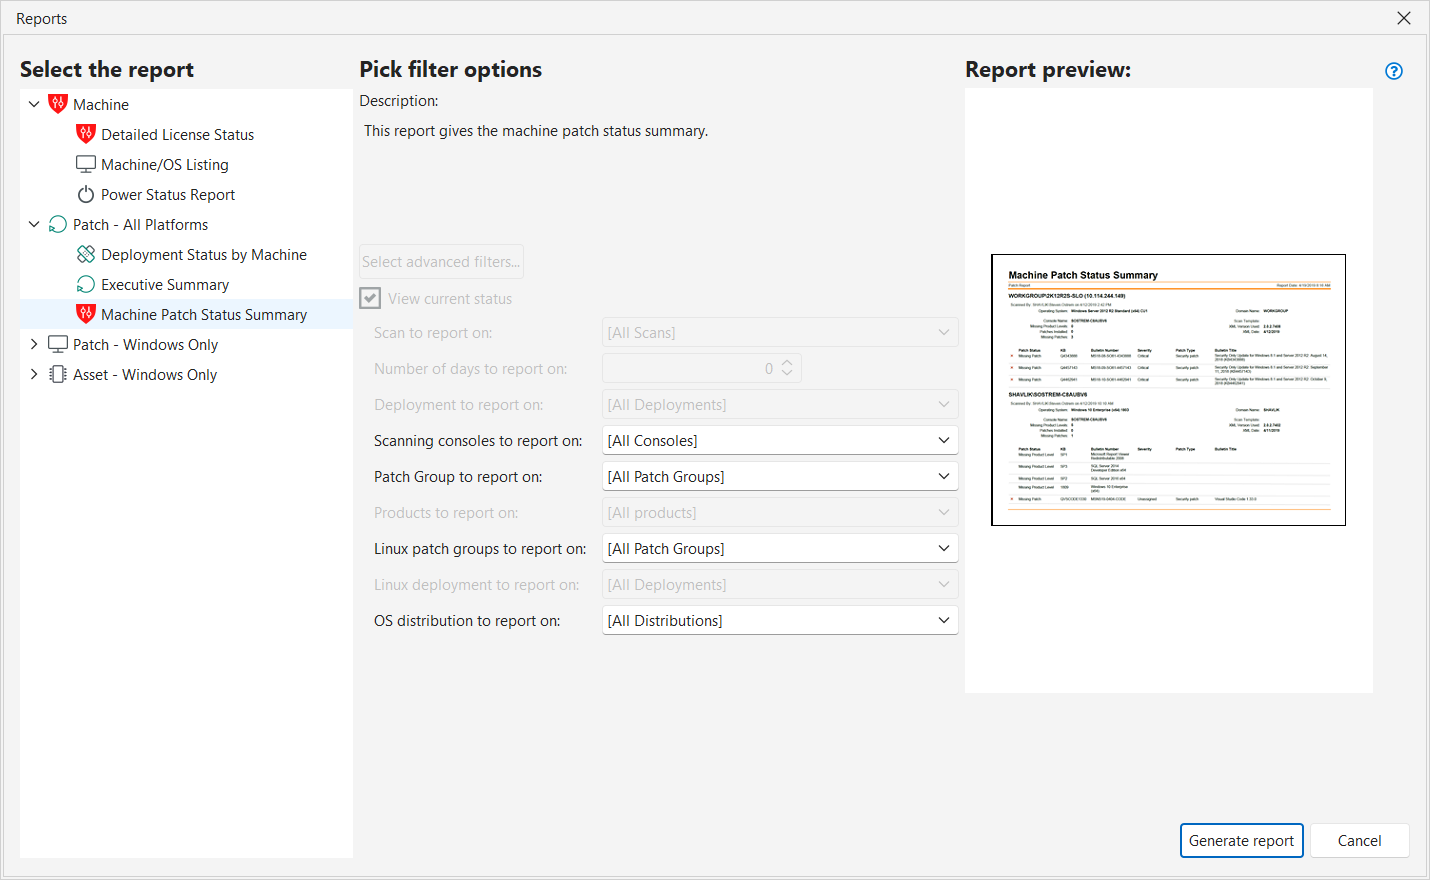Screen dimensions: 1430x880
Task: Click the shield icon beside Detailed License Status
Action: pyautogui.click(x=86, y=134)
